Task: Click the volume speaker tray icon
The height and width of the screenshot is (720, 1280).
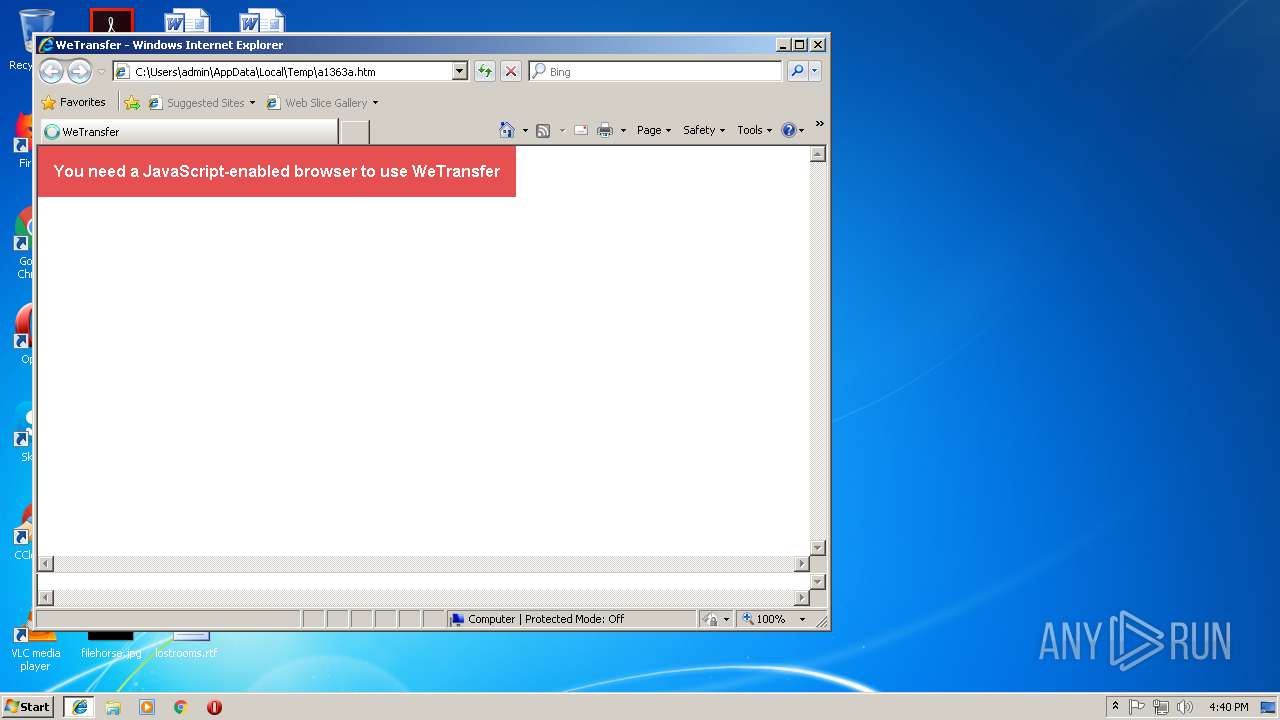Action: (x=1185, y=706)
